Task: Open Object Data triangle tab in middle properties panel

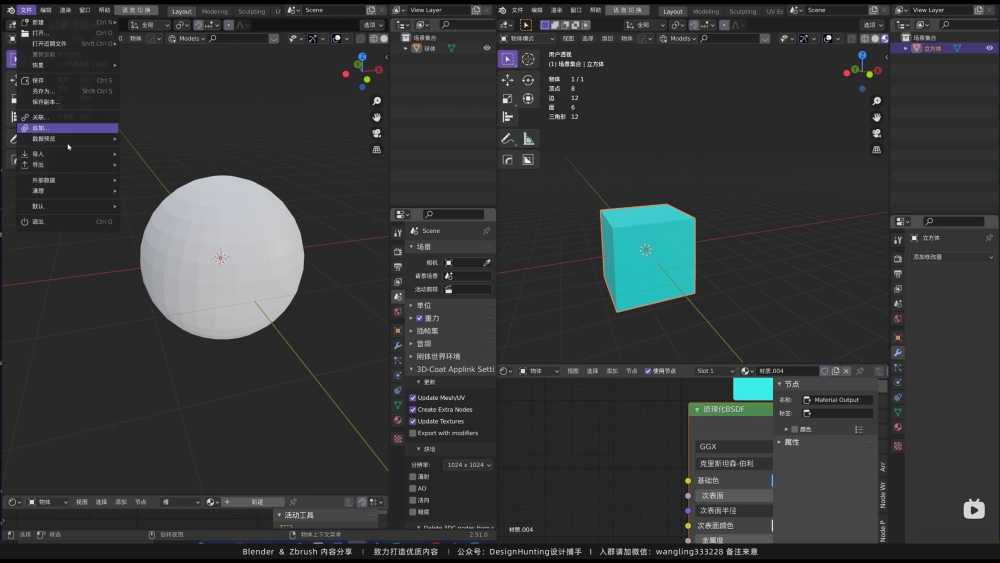Action: (398, 405)
